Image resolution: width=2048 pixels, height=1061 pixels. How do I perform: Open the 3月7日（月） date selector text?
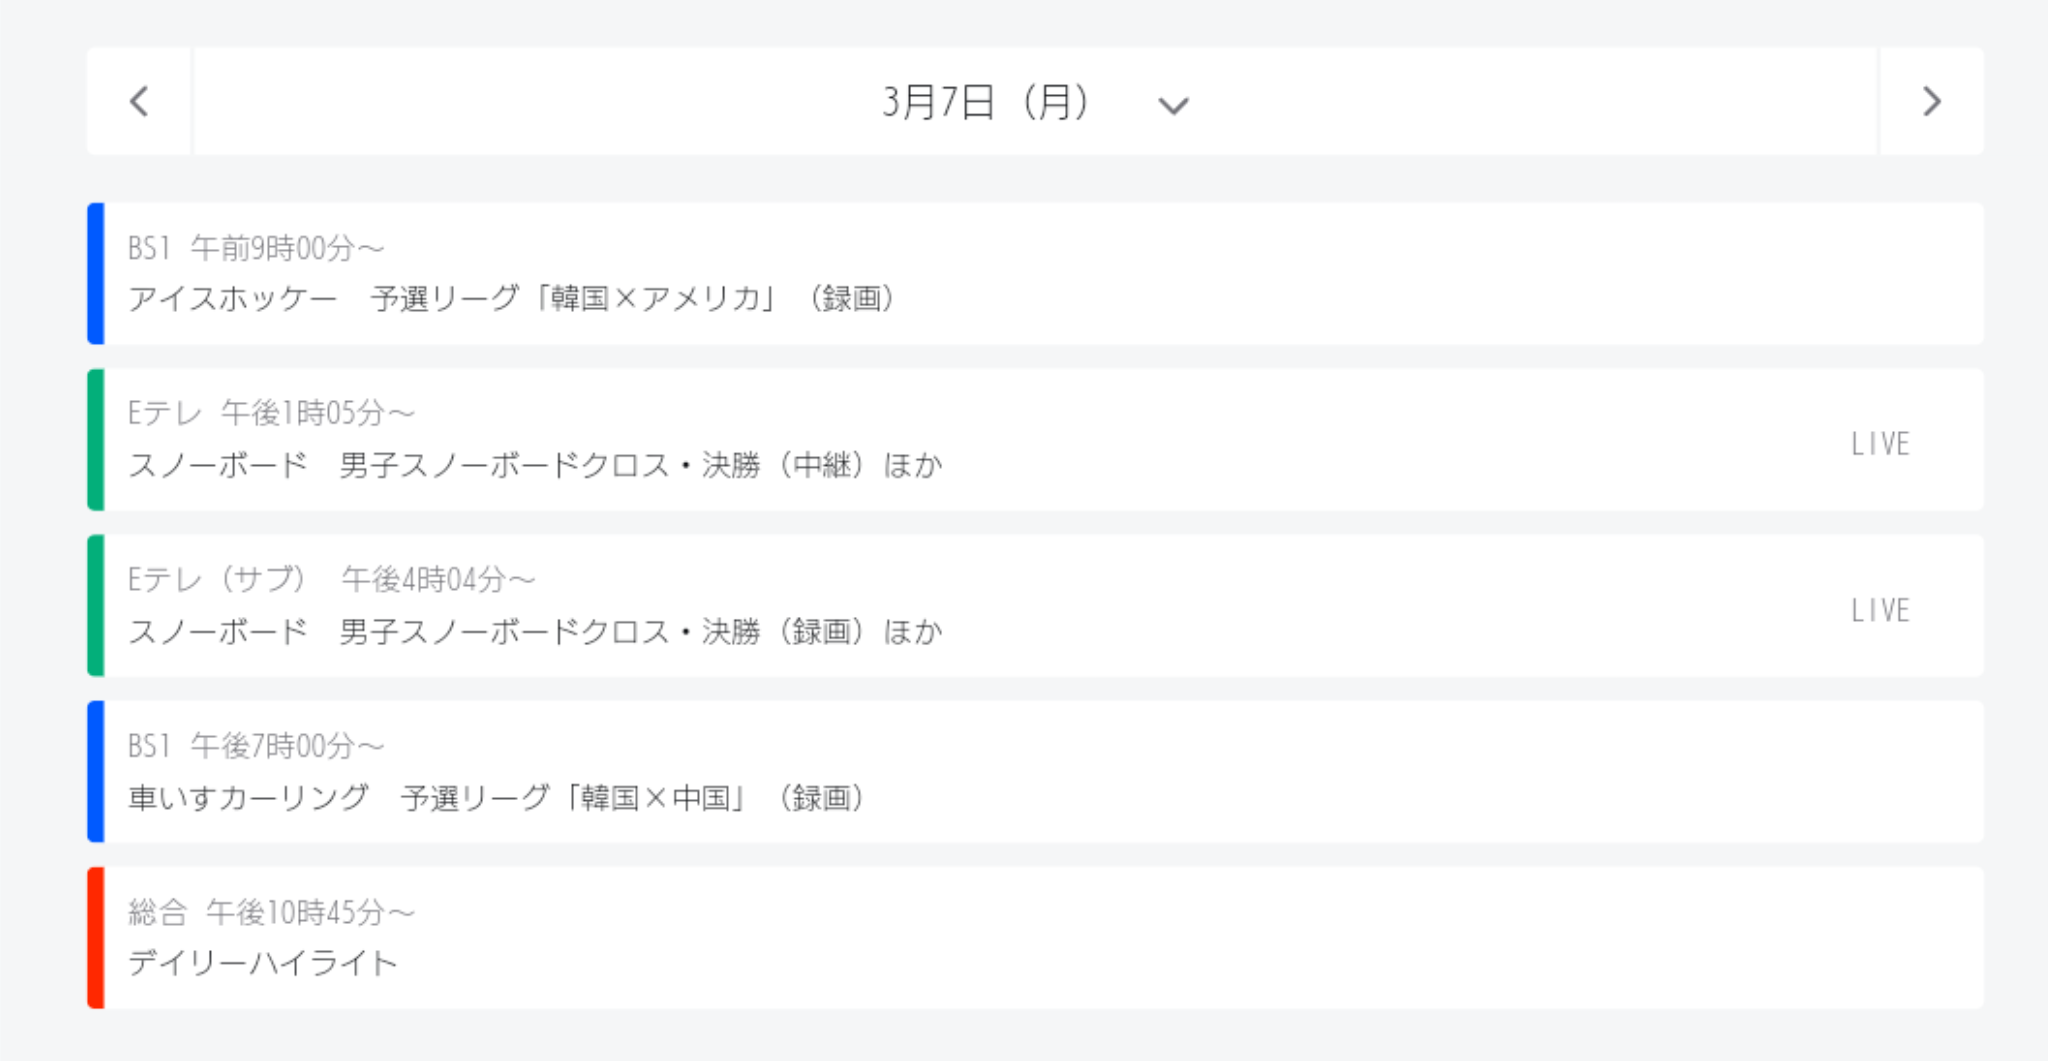(x=985, y=102)
